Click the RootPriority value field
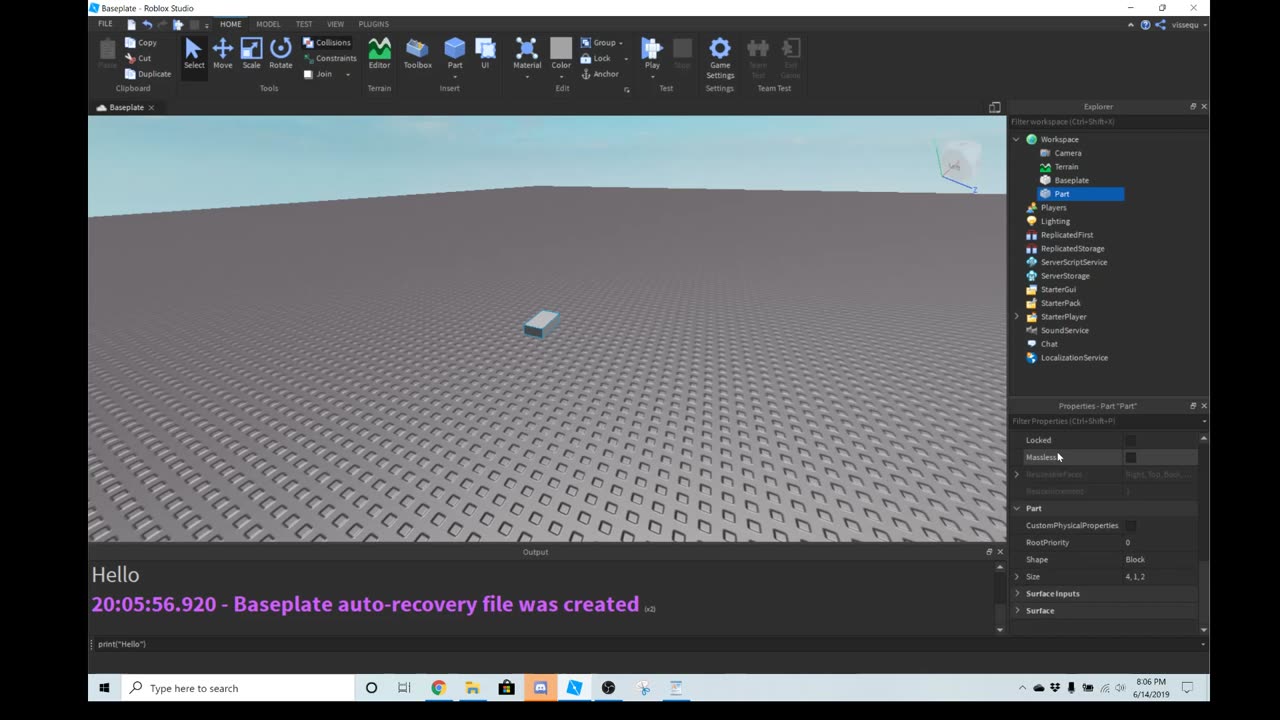Image resolution: width=1280 pixels, height=720 pixels. point(1161,542)
